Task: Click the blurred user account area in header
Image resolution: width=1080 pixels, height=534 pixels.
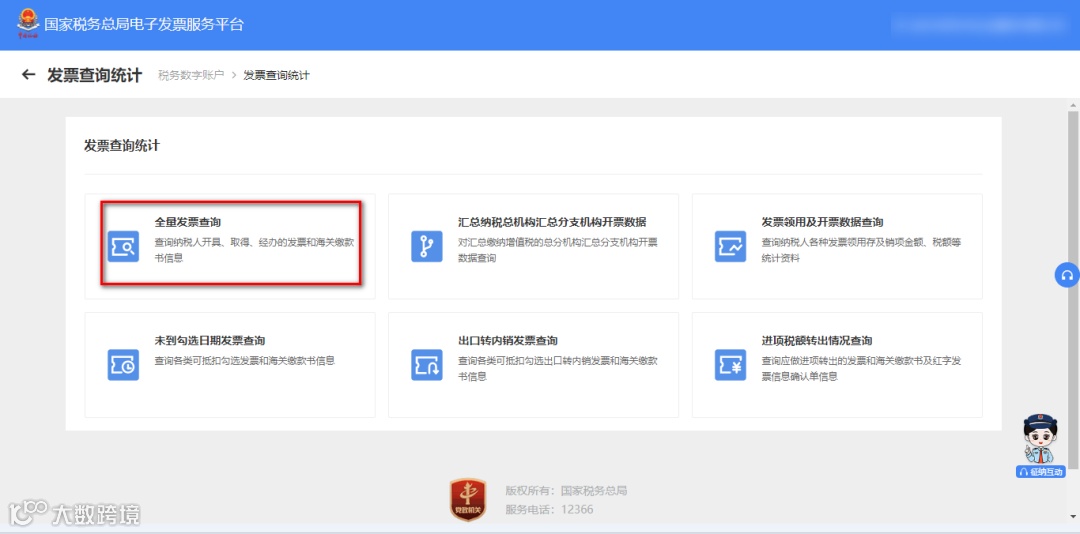Action: [x=977, y=24]
